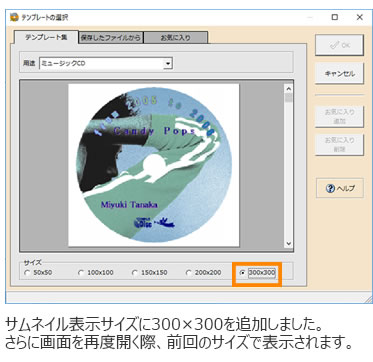Screen dimensions: 373x362
Task: Click the help question mark icon
Action: (x=330, y=189)
